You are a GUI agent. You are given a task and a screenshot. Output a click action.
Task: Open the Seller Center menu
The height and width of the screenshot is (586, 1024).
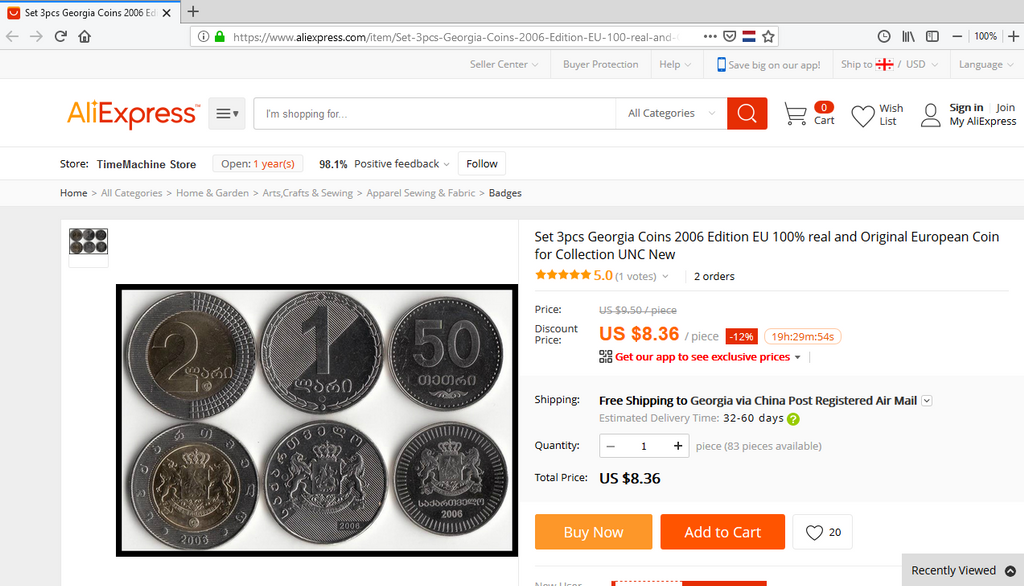coord(504,64)
